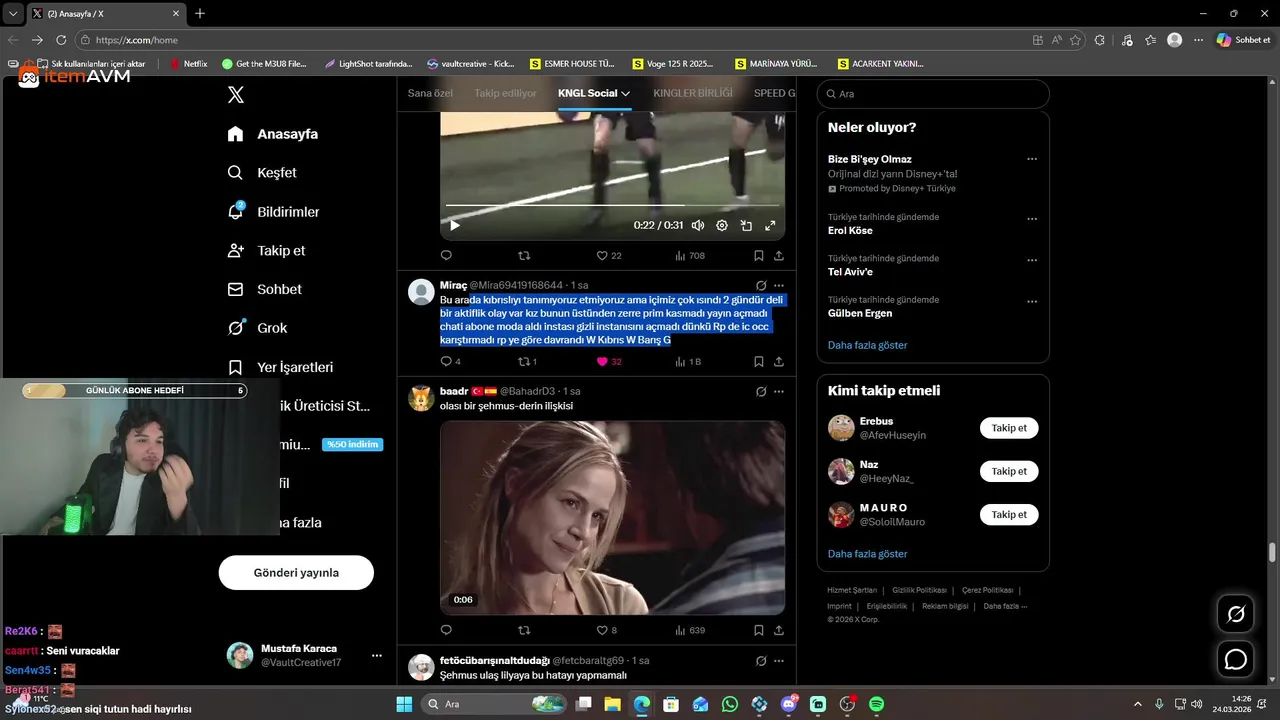Open Grok from sidebar
This screenshot has width=1280, height=720.
point(257,328)
